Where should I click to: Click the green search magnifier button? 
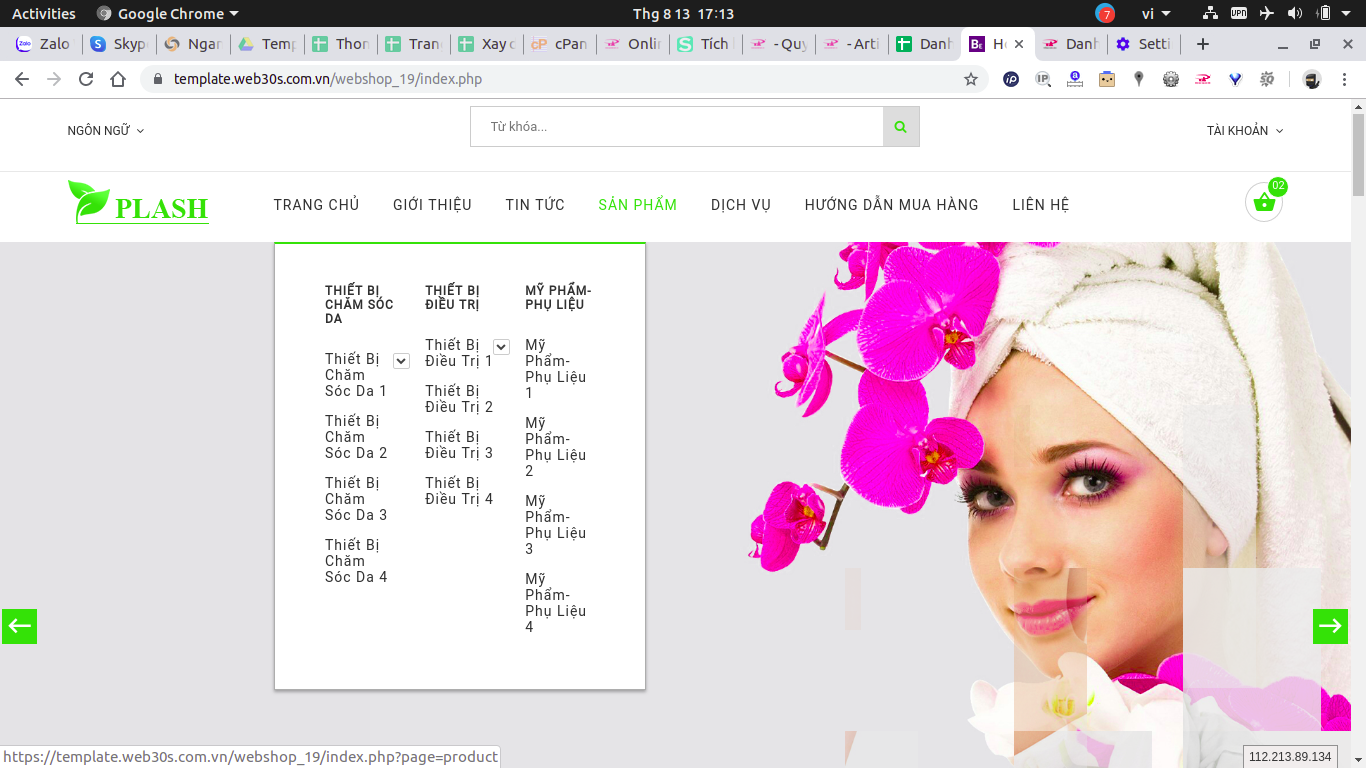click(901, 127)
